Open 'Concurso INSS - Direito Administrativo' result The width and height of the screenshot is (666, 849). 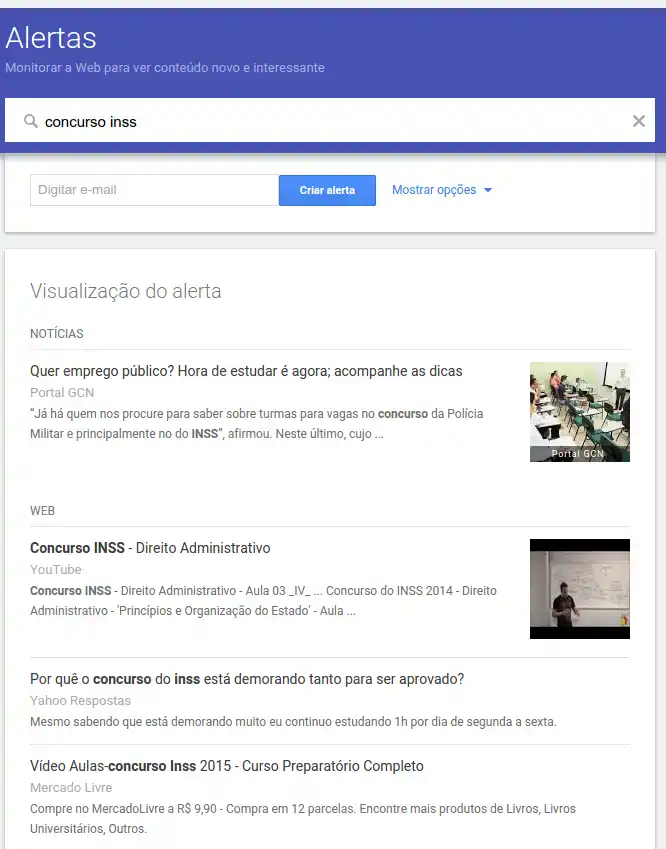150,548
